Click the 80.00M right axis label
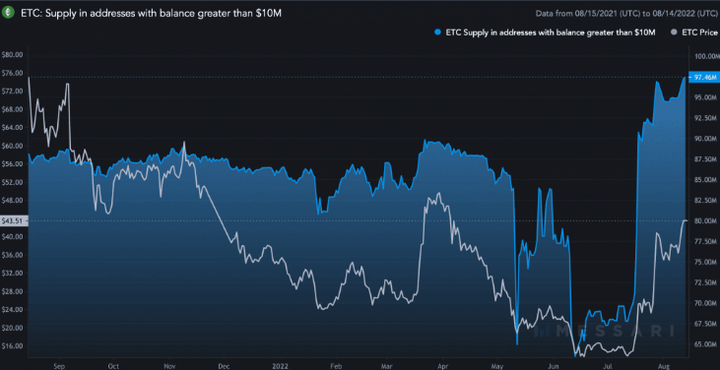720x370 pixels. pyautogui.click(x=706, y=221)
